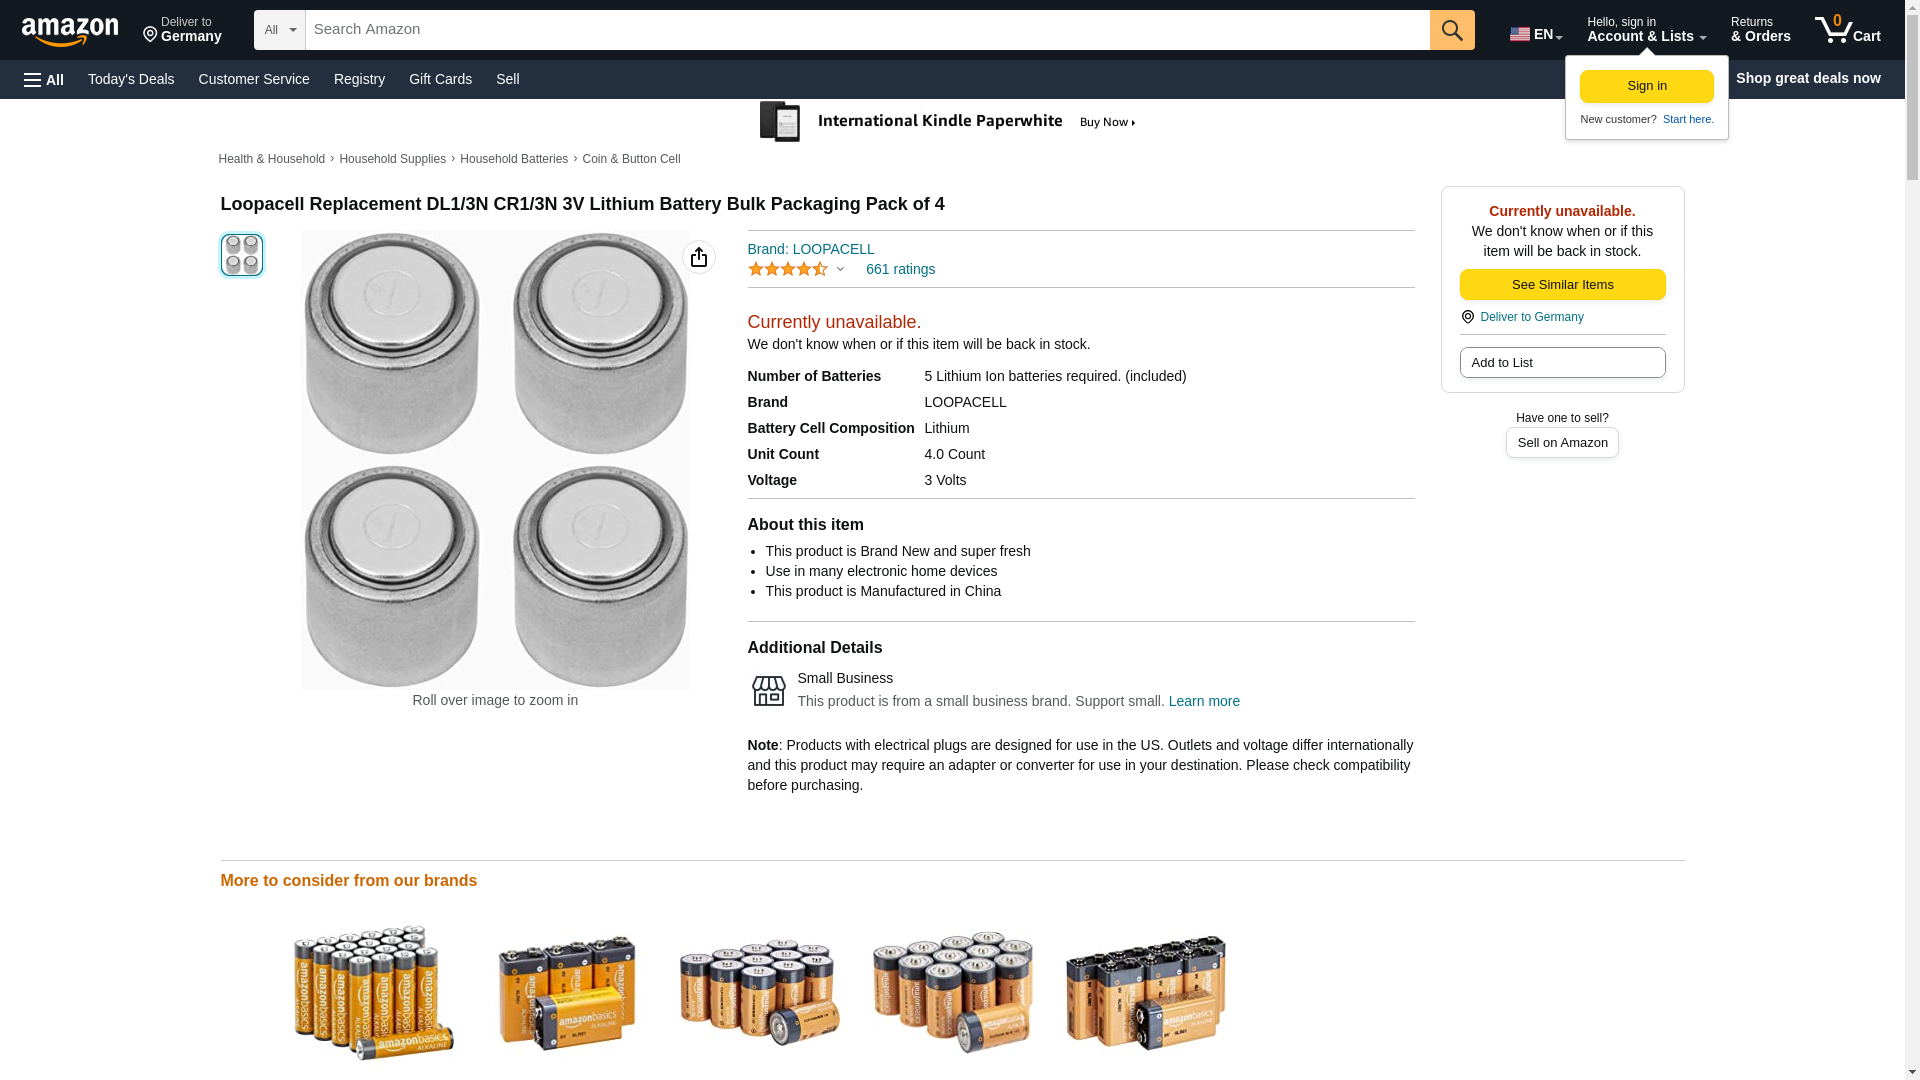Open the EN language selector

pos(1535,33)
